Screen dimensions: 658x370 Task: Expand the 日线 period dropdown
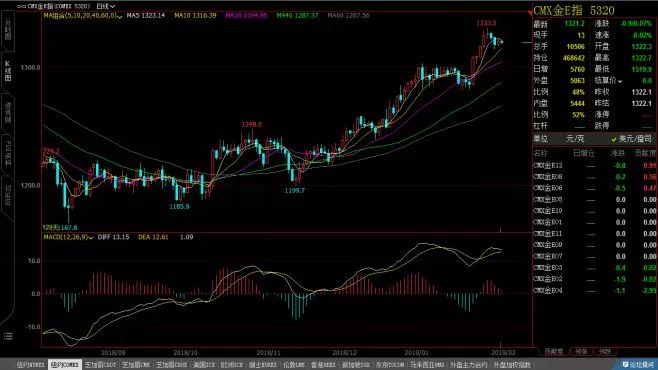(x=105, y=6)
